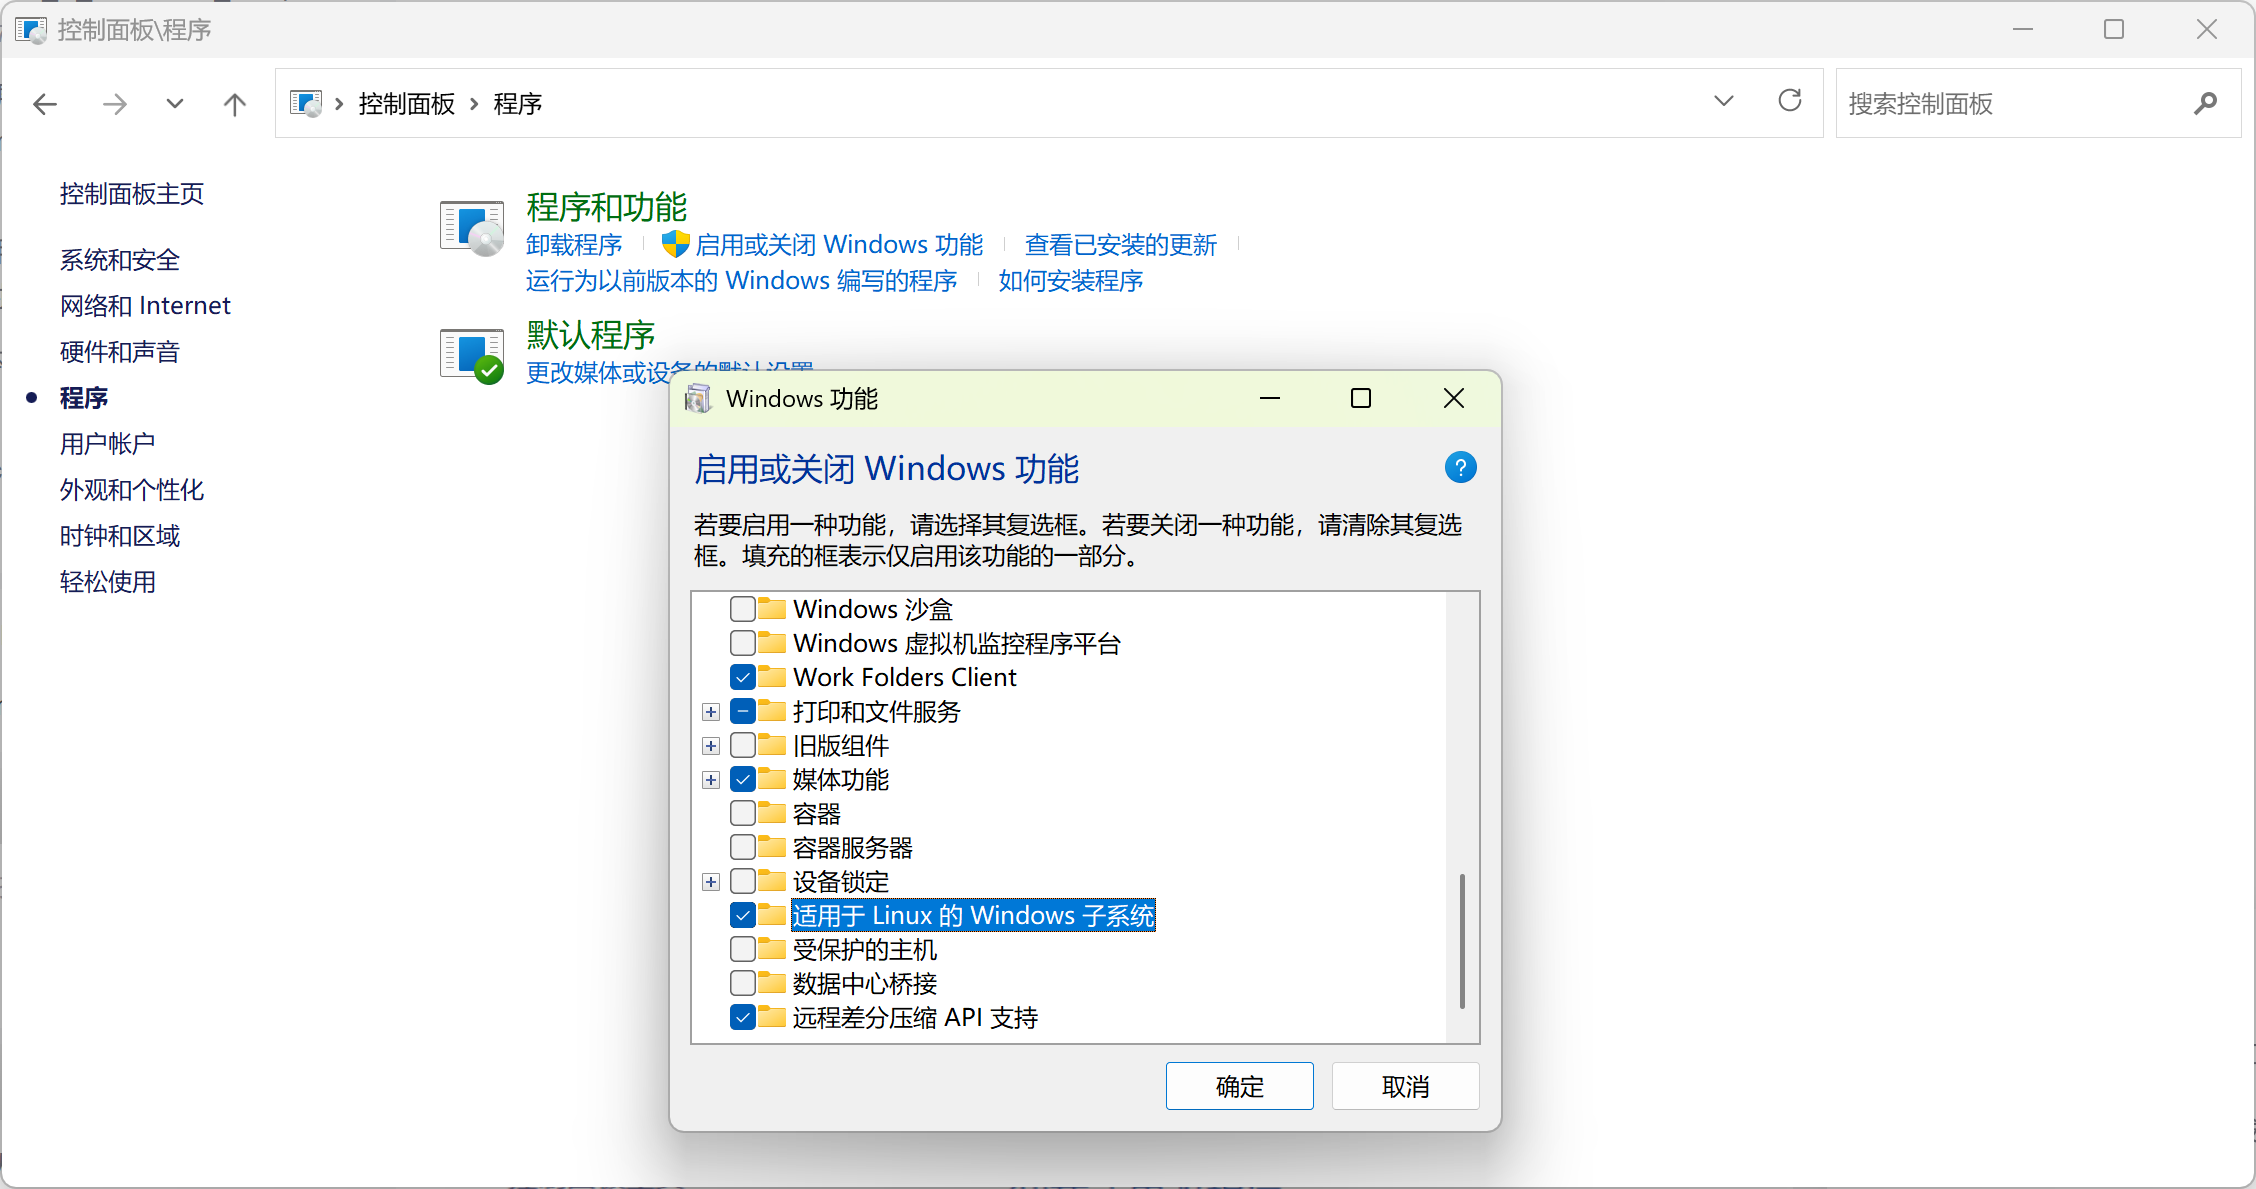The height and width of the screenshot is (1189, 2256).
Task: Click the back navigation arrow
Action: pos(44,103)
